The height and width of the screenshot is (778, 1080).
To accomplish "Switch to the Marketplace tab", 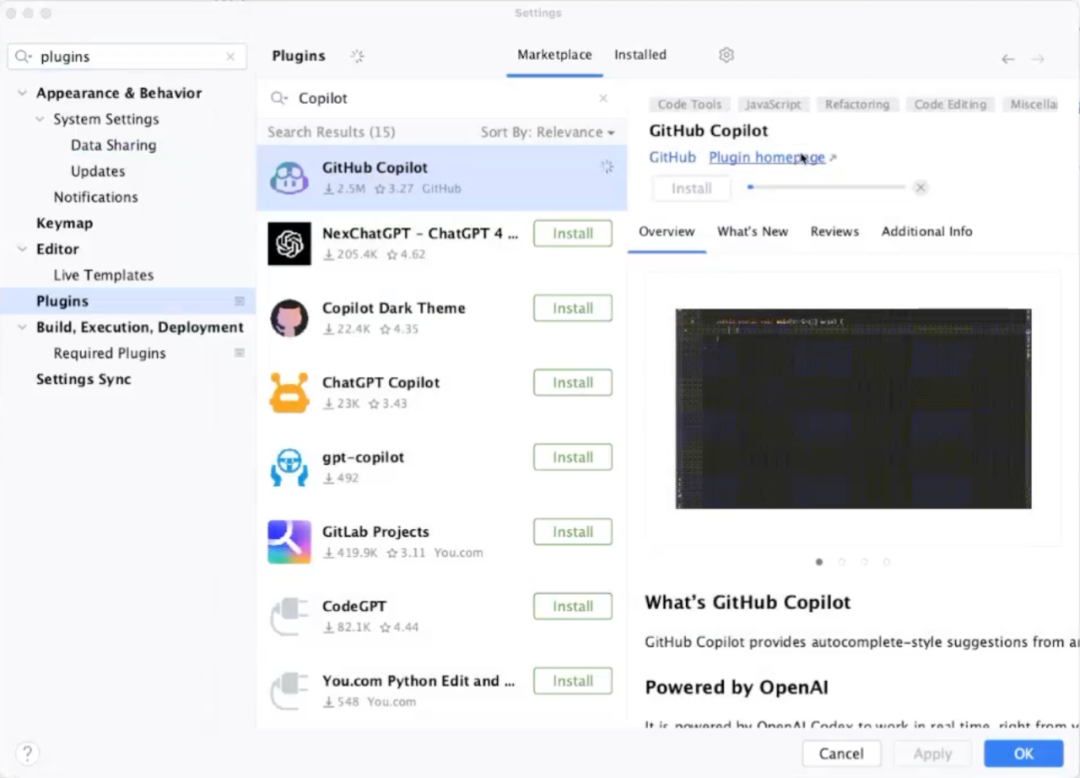I will point(554,55).
